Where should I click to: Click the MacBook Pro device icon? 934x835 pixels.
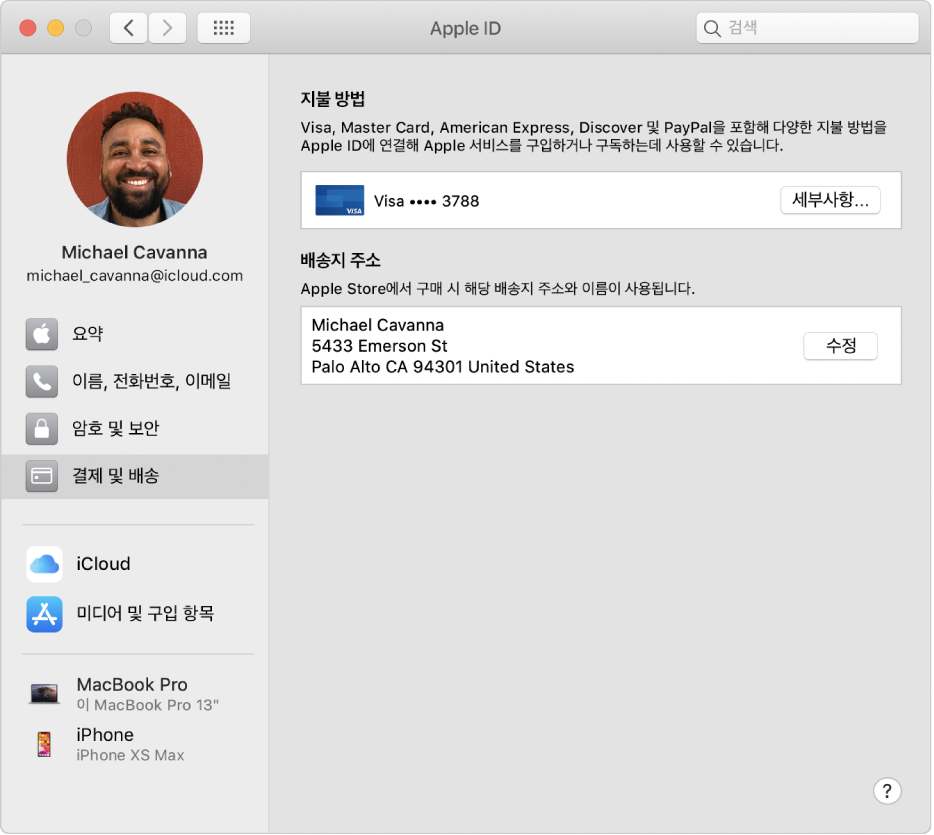click(x=44, y=694)
